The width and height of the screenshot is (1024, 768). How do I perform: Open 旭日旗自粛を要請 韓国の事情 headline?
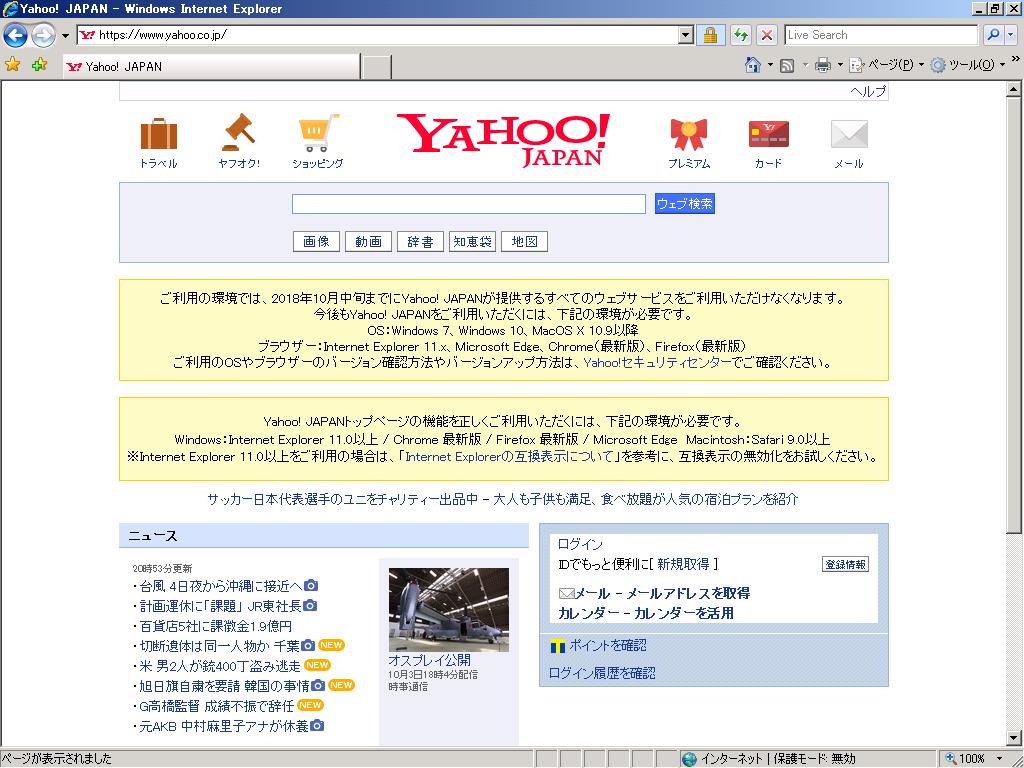[x=224, y=686]
